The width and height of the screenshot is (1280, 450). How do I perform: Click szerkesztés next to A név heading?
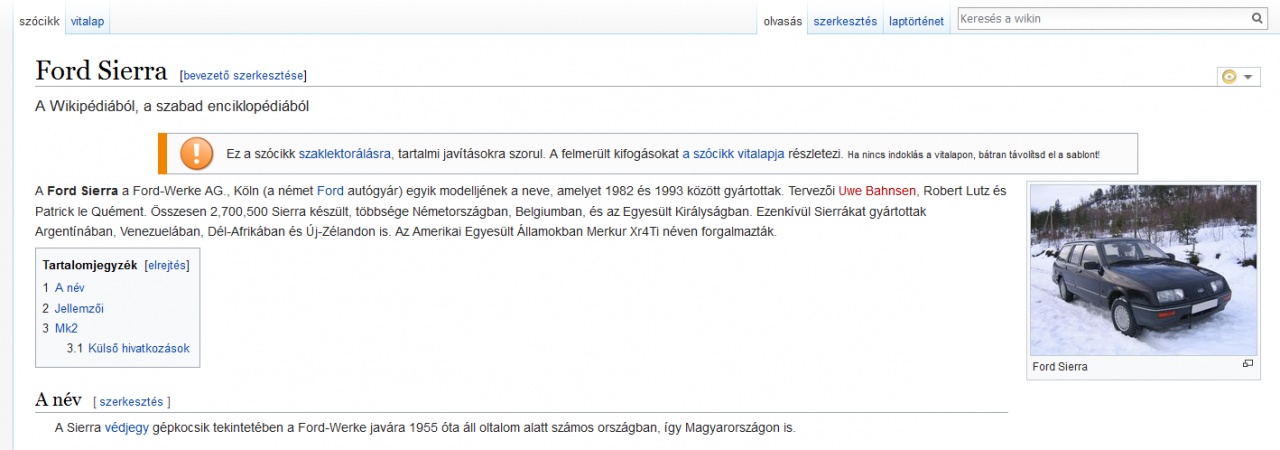(131, 402)
